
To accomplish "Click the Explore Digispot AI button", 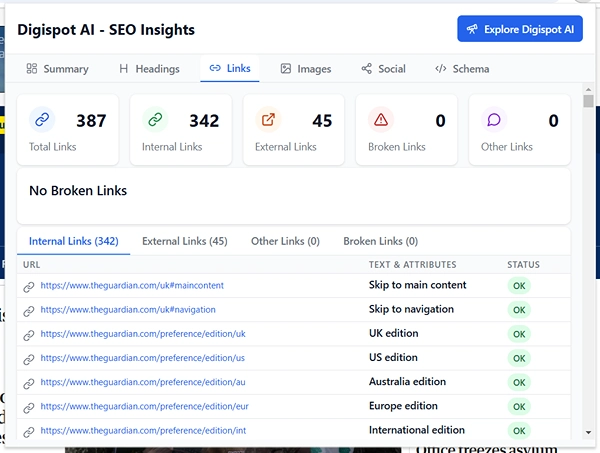I will (520, 29).
